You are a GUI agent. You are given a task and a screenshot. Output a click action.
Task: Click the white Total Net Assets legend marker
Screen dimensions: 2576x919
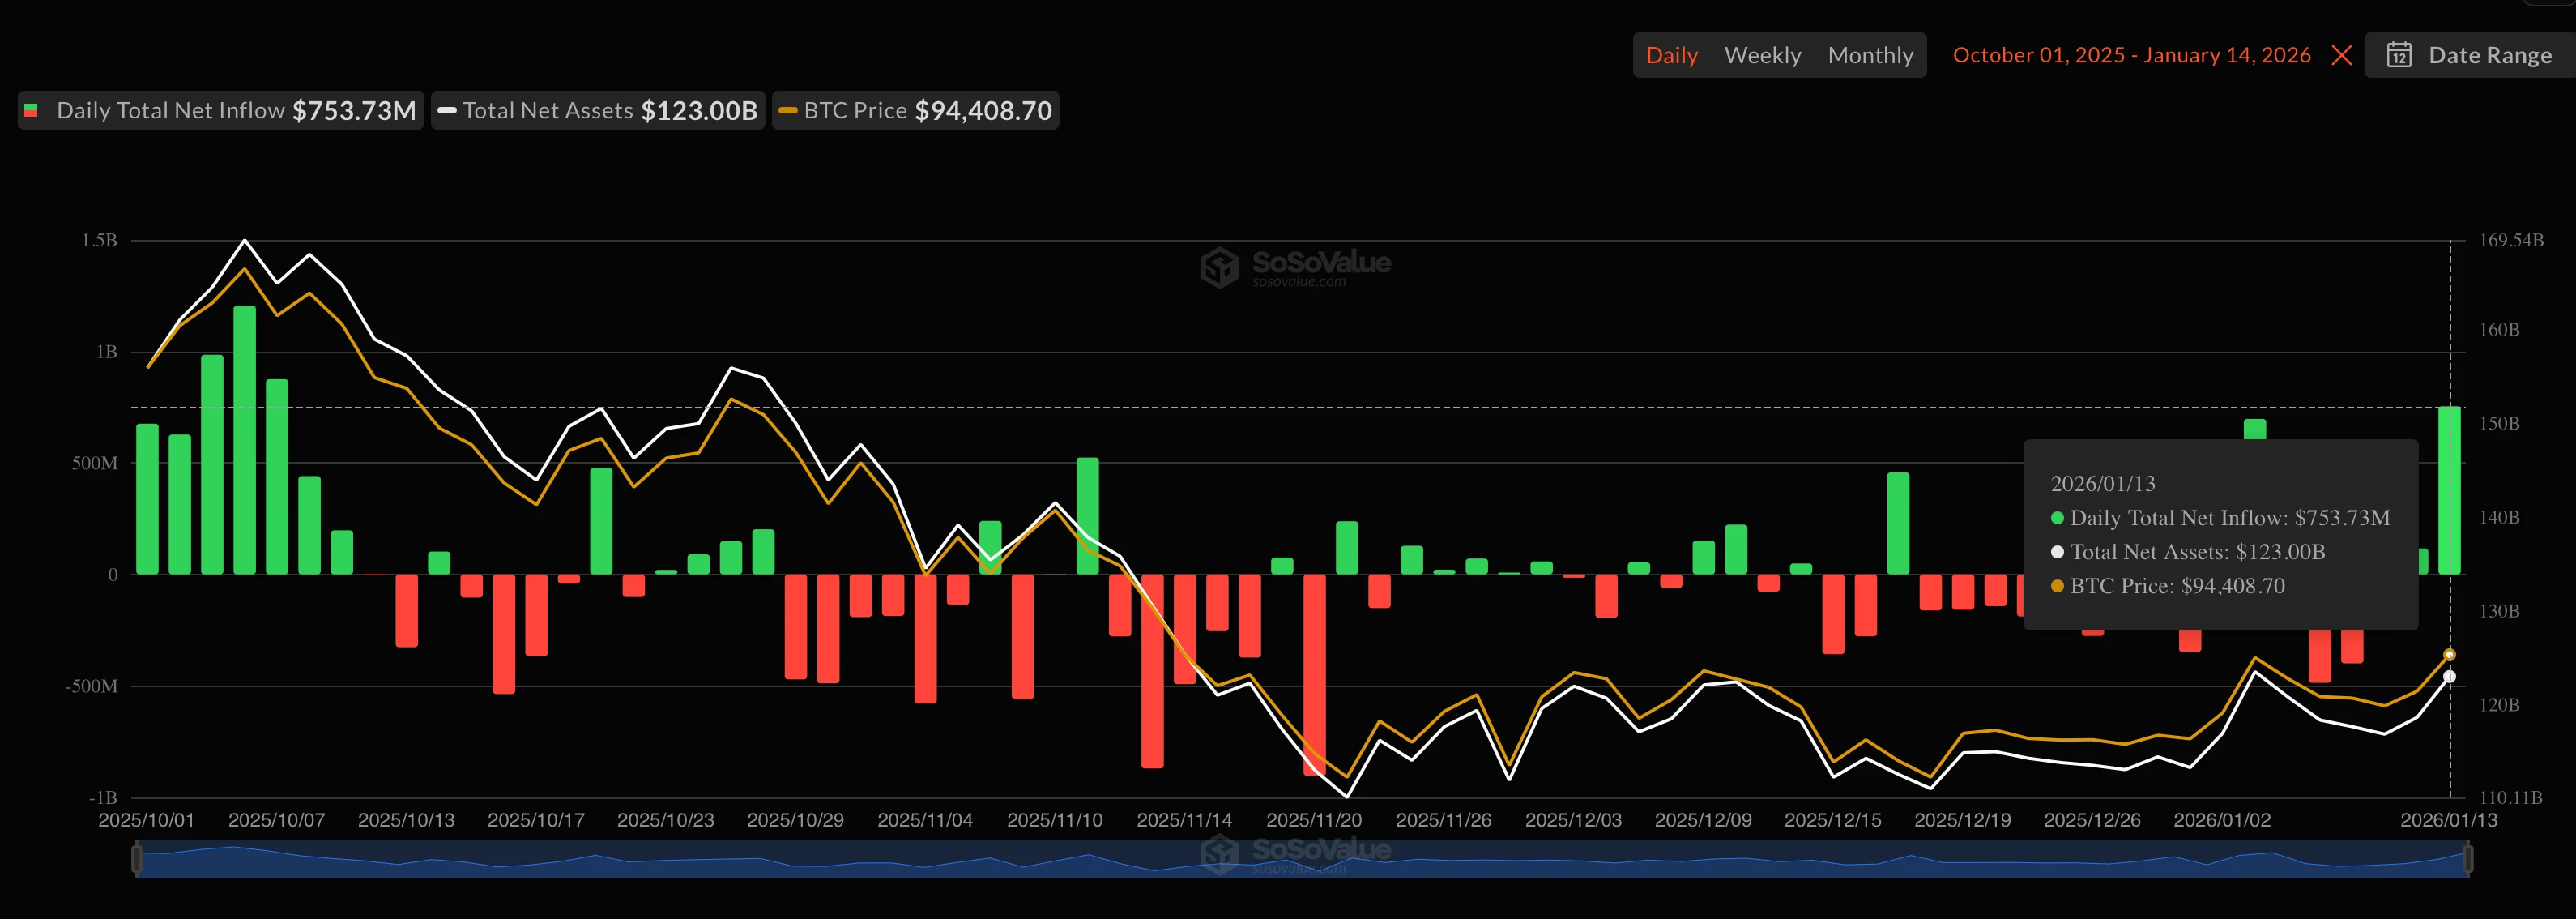click(x=447, y=110)
